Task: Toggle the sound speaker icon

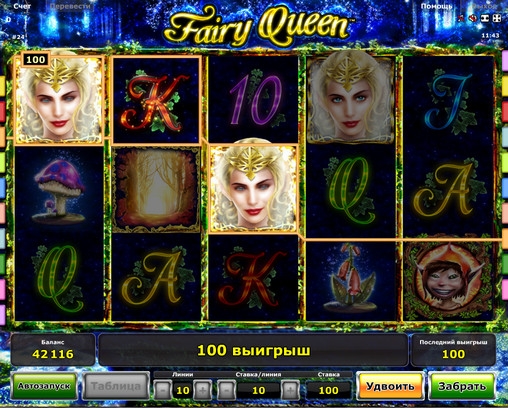Action: [473, 18]
